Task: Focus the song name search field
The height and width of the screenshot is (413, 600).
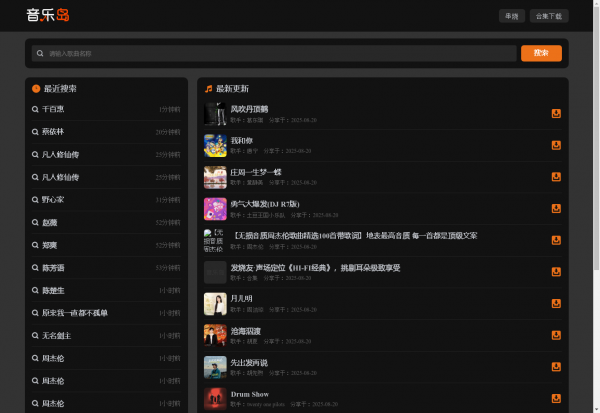Action: coord(275,53)
